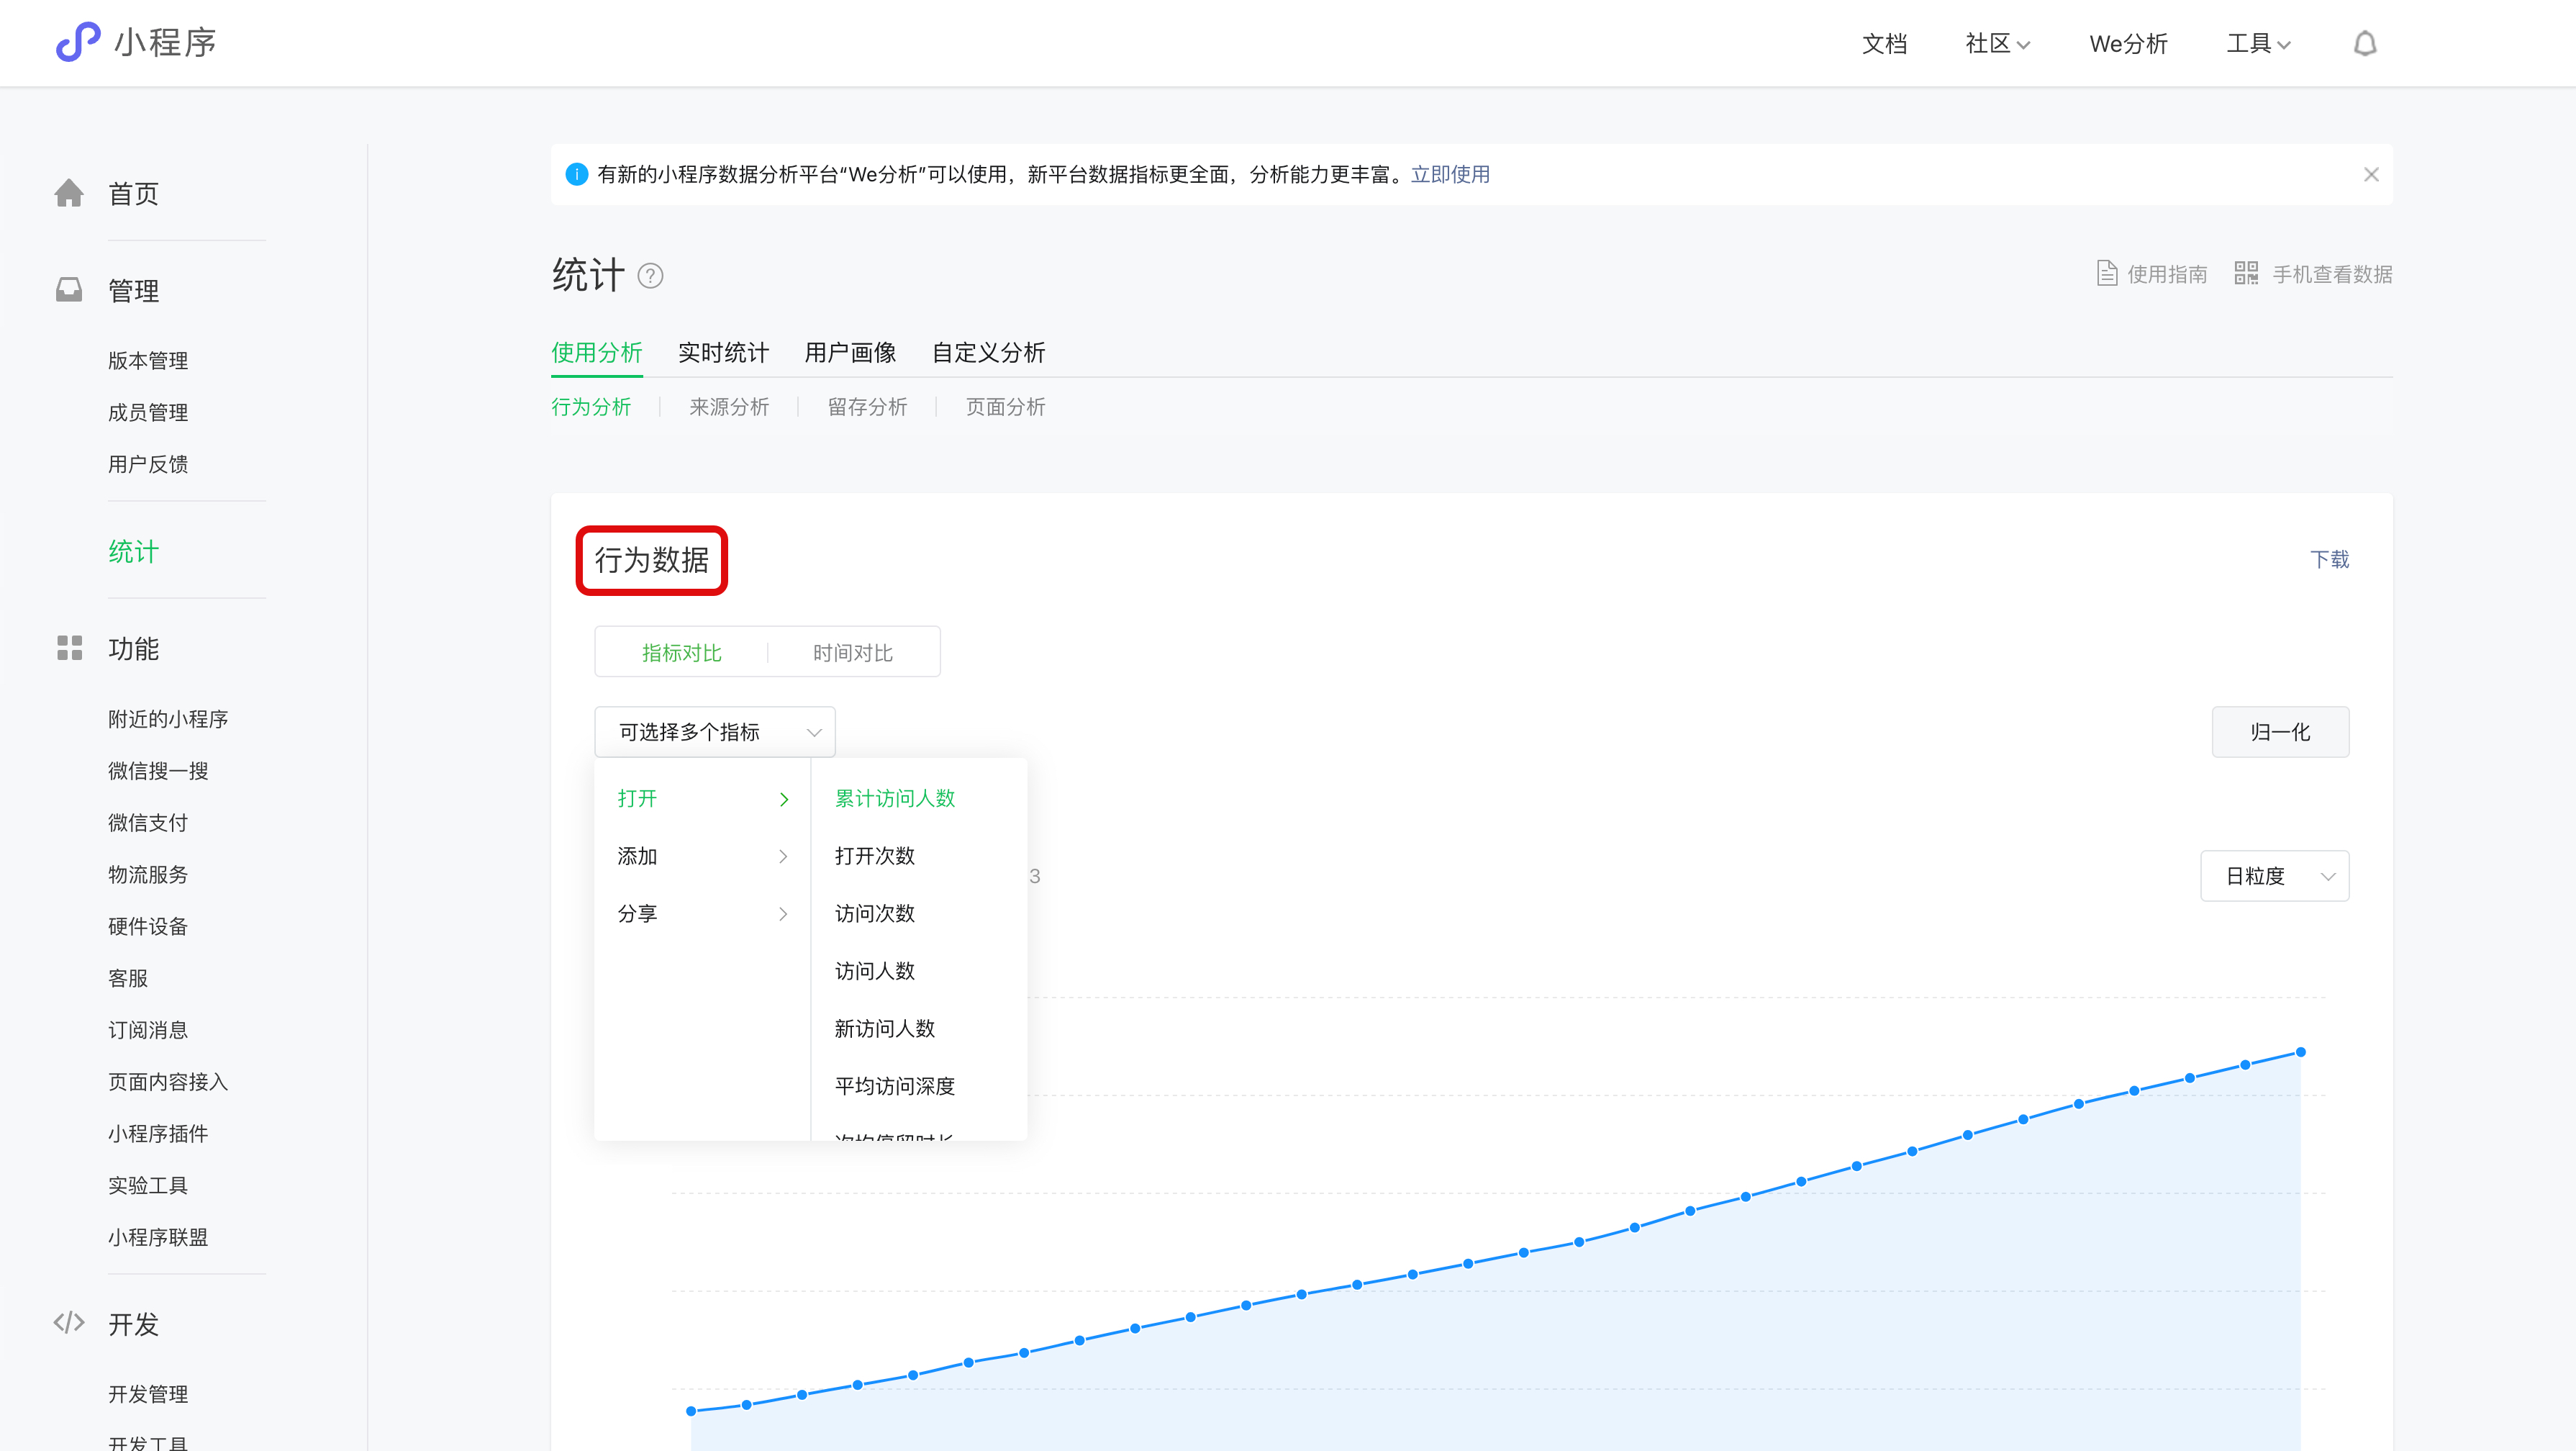
Task: Open 物流服务 in sidebar
Action: click(x=148, y=874)
